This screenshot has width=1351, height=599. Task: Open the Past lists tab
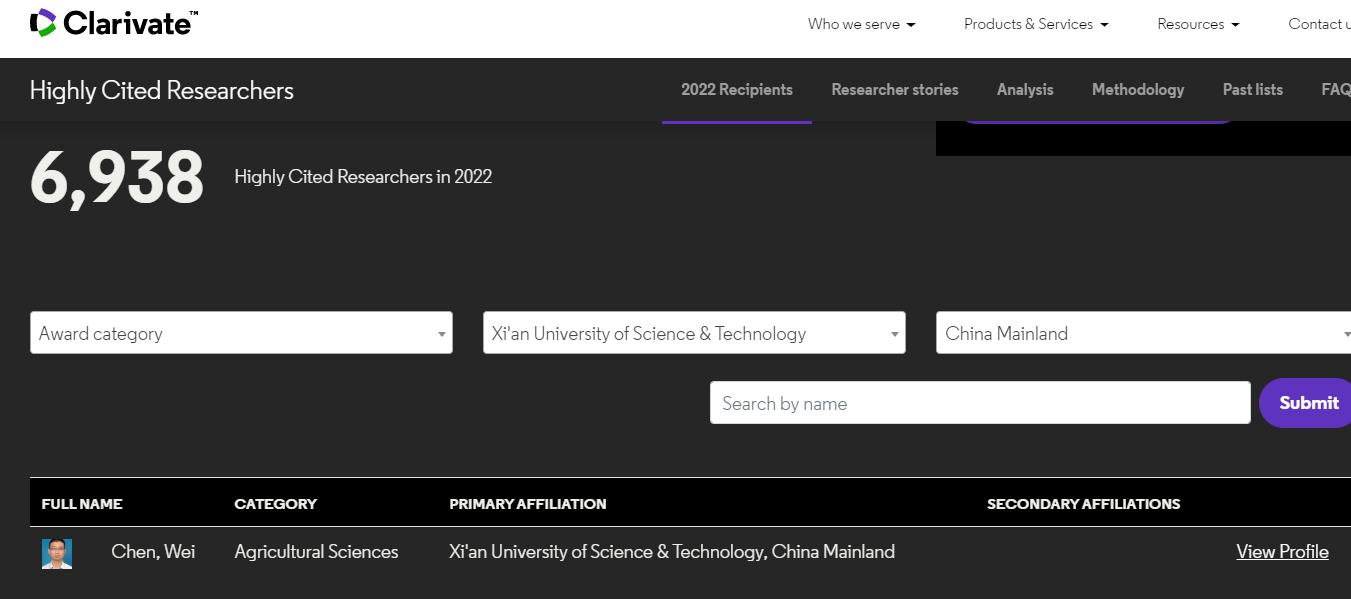tap(1253, 90)
